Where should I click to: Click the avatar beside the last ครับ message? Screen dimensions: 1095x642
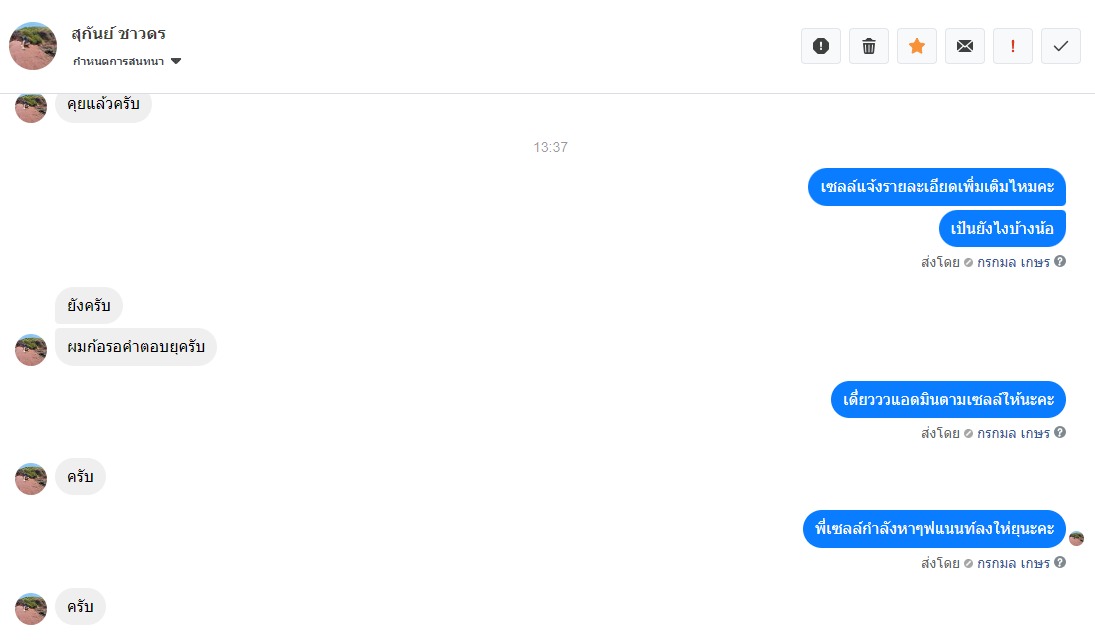[x=31, y=608]
